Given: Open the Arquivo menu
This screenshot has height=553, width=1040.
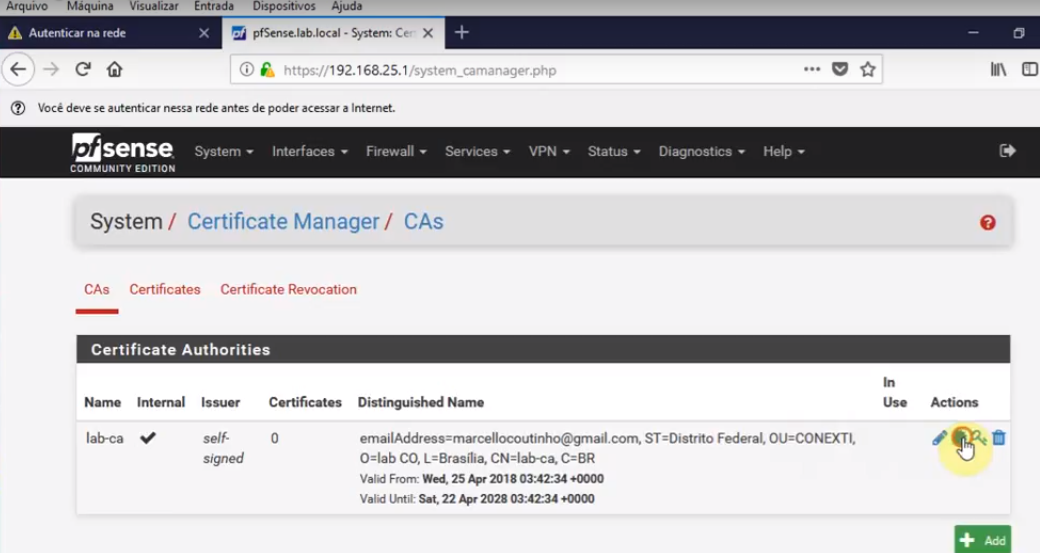Looking at the screenshot, I should pos(27,7).
